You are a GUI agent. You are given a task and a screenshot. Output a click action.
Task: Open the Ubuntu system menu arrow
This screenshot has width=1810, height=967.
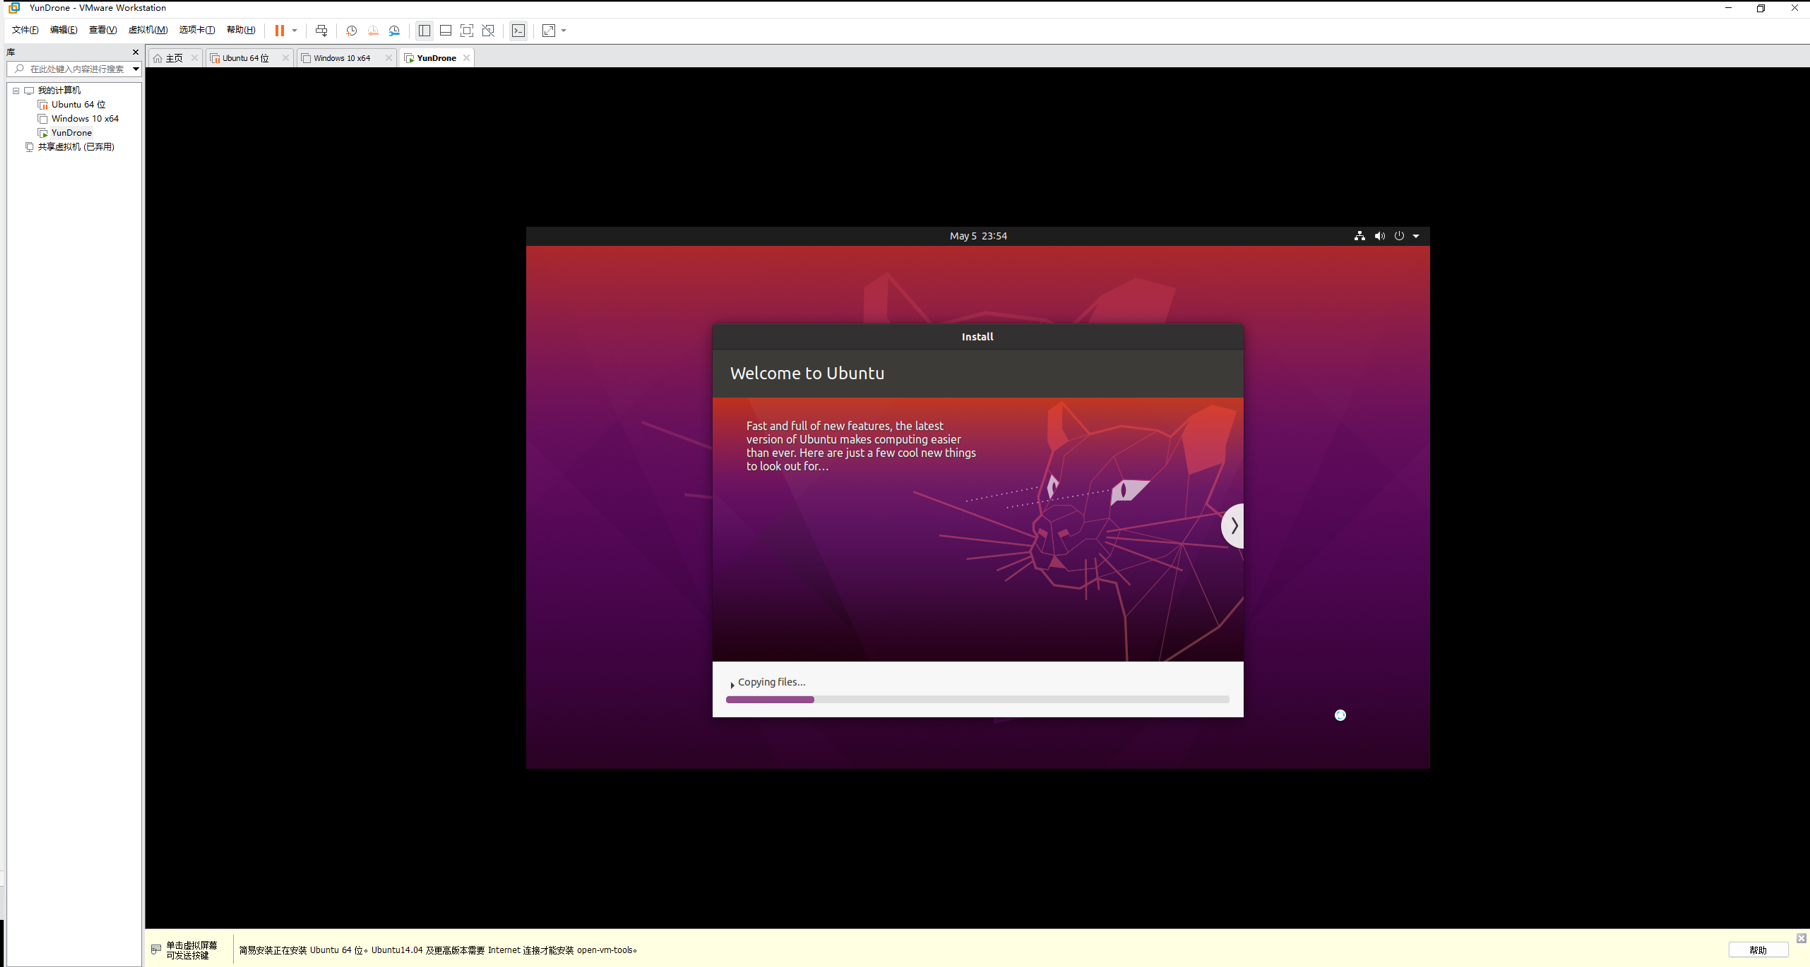coord(1416,236)
